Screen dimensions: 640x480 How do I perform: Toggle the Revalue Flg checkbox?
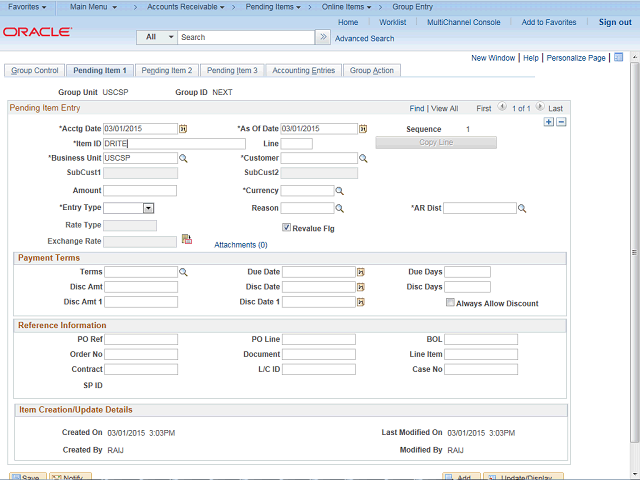[287, 227]
